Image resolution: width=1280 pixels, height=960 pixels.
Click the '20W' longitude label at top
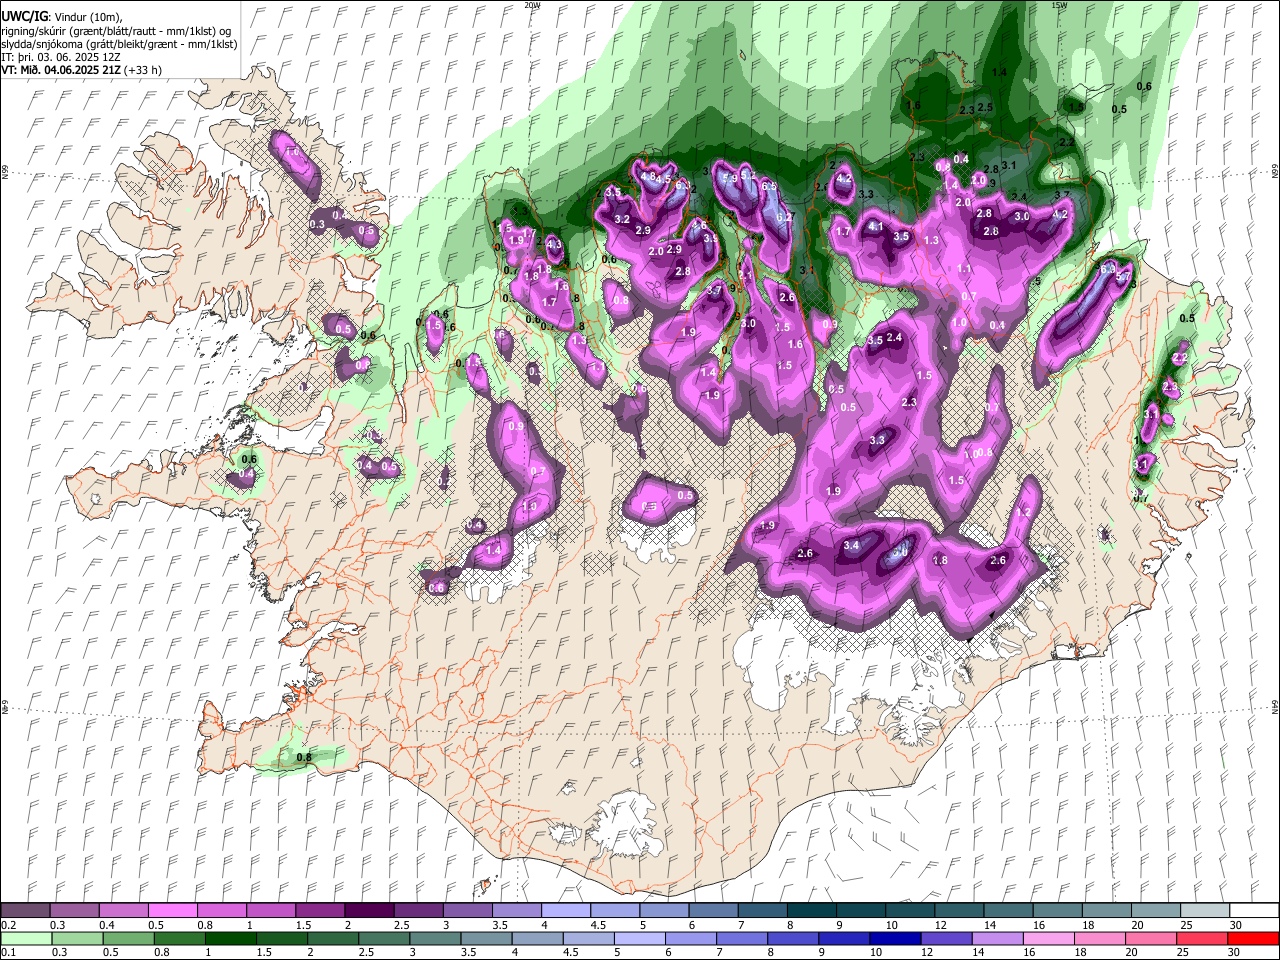[x=532, y=5]
